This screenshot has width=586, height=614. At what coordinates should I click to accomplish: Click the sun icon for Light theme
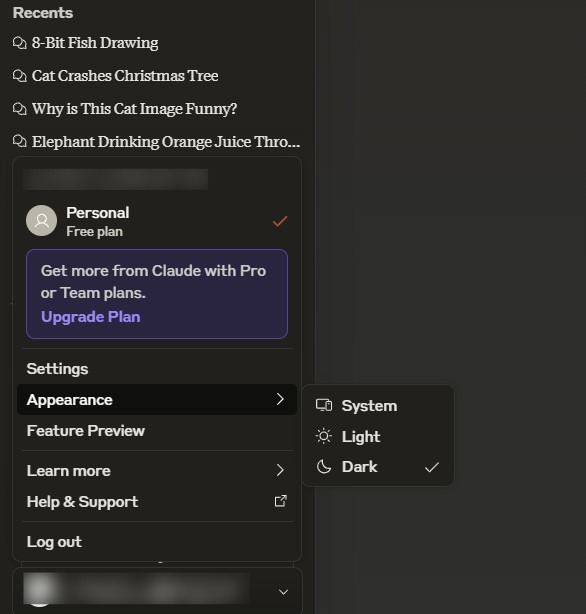pyautogui.click(x=324, y=436)
